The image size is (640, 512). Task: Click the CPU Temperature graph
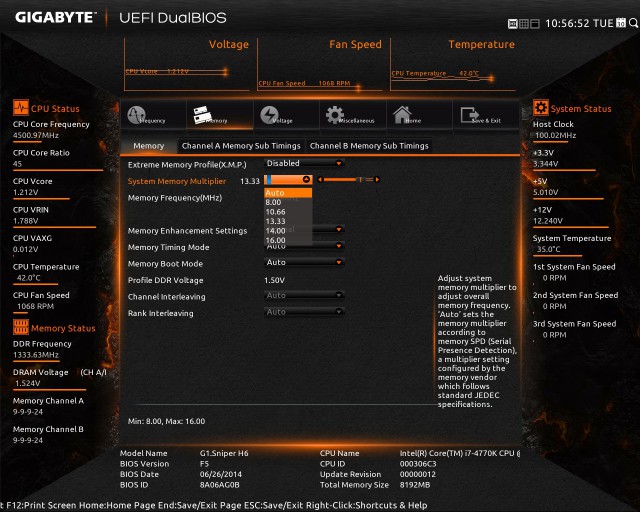tap(453, 65)
